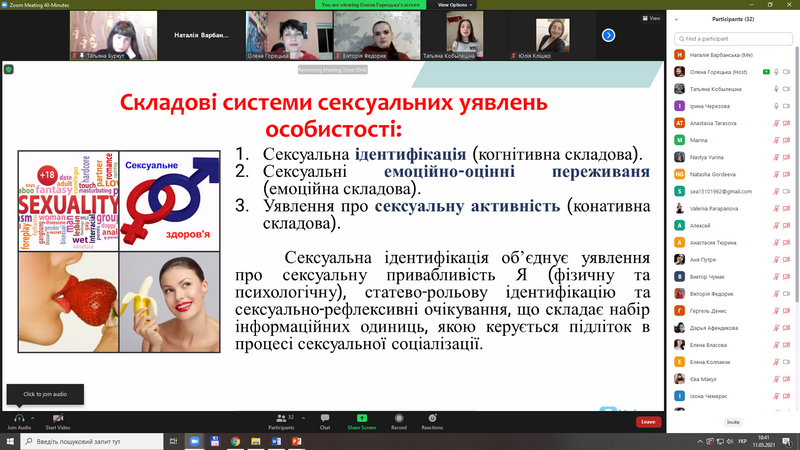800x450 pixels.
Task: Start video with the camera icon
Action: pyautogui.click(x=57, y=417)
